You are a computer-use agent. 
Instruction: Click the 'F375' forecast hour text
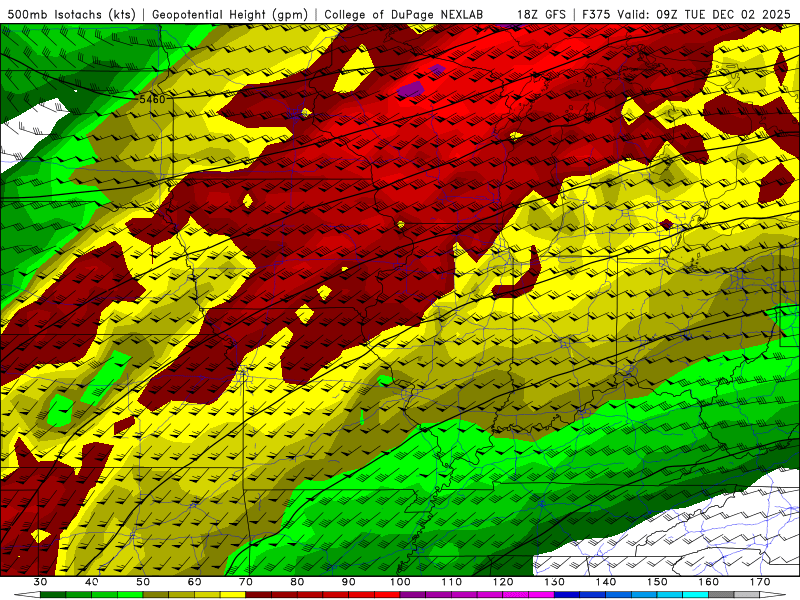click(x=596, y=15)
